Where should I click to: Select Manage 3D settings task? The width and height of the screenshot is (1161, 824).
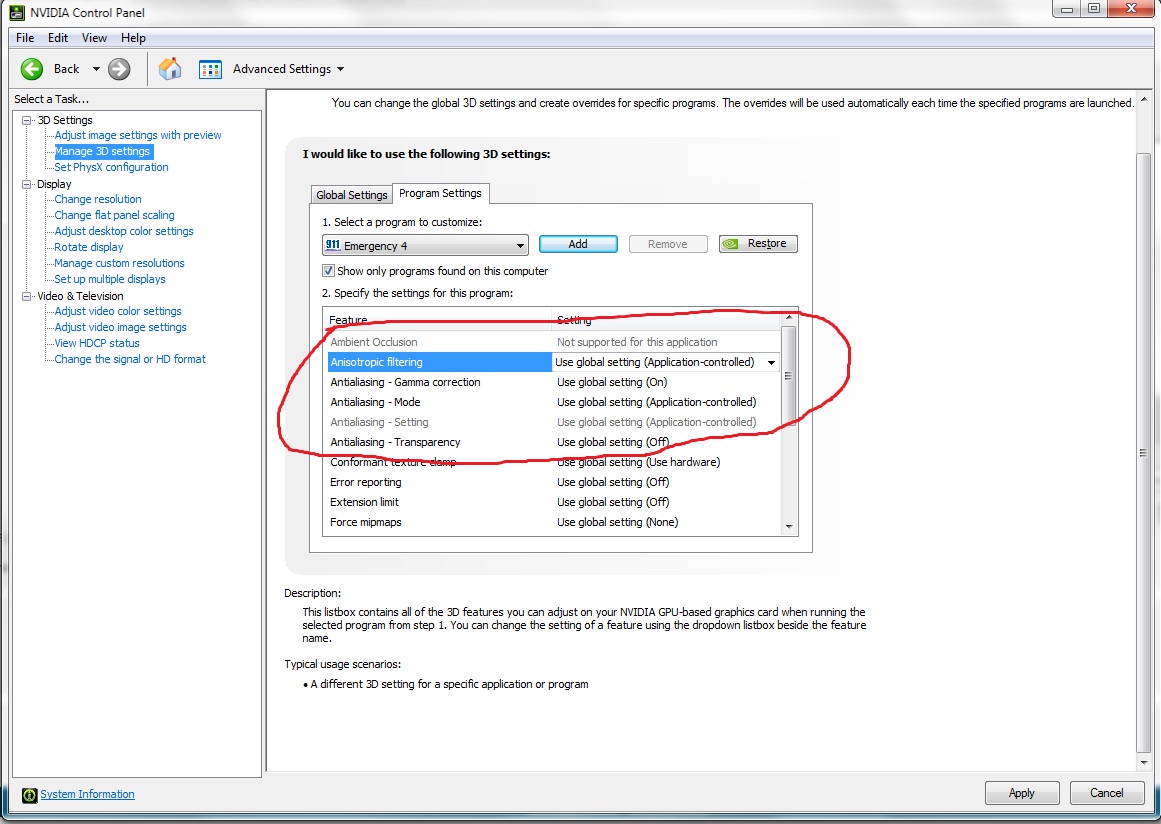(103, 151)
